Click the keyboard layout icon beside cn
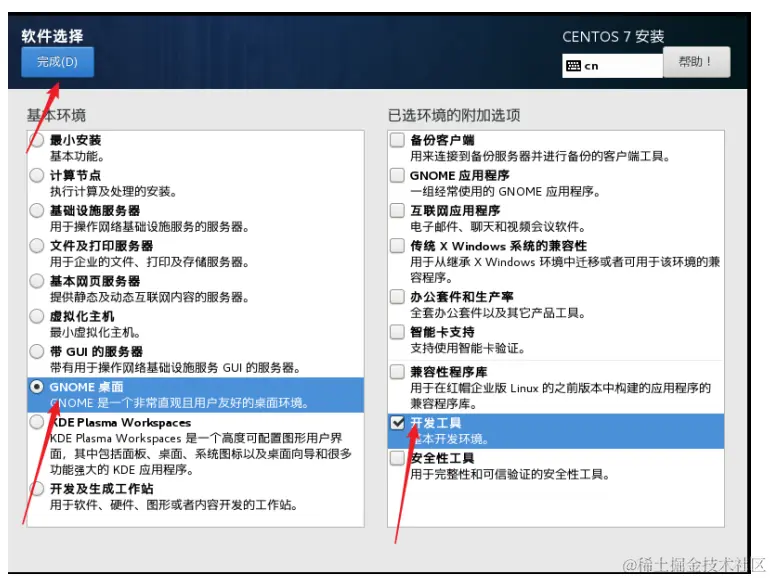 pyautogui.click(x=573, y=66)
